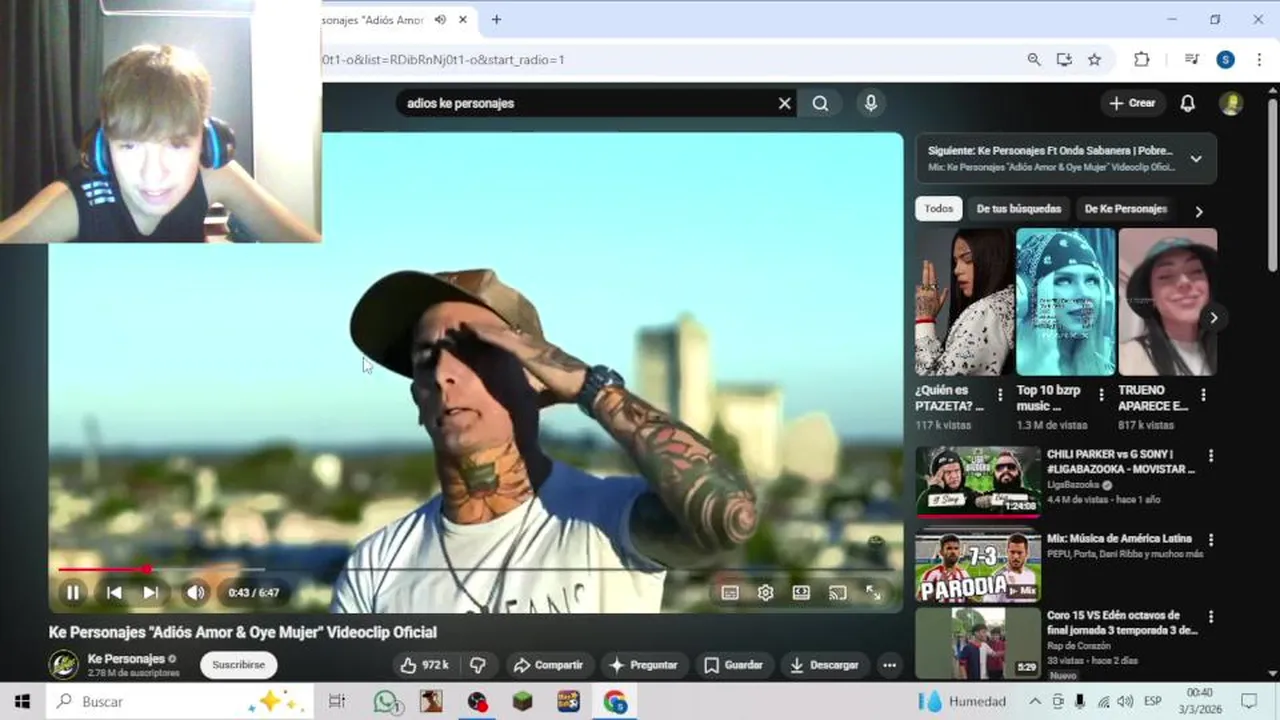Select the Todos filter chip

click(x=939, y=209)
